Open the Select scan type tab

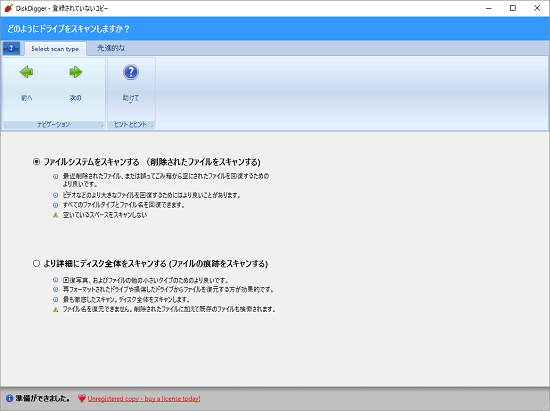pos(55,49)
